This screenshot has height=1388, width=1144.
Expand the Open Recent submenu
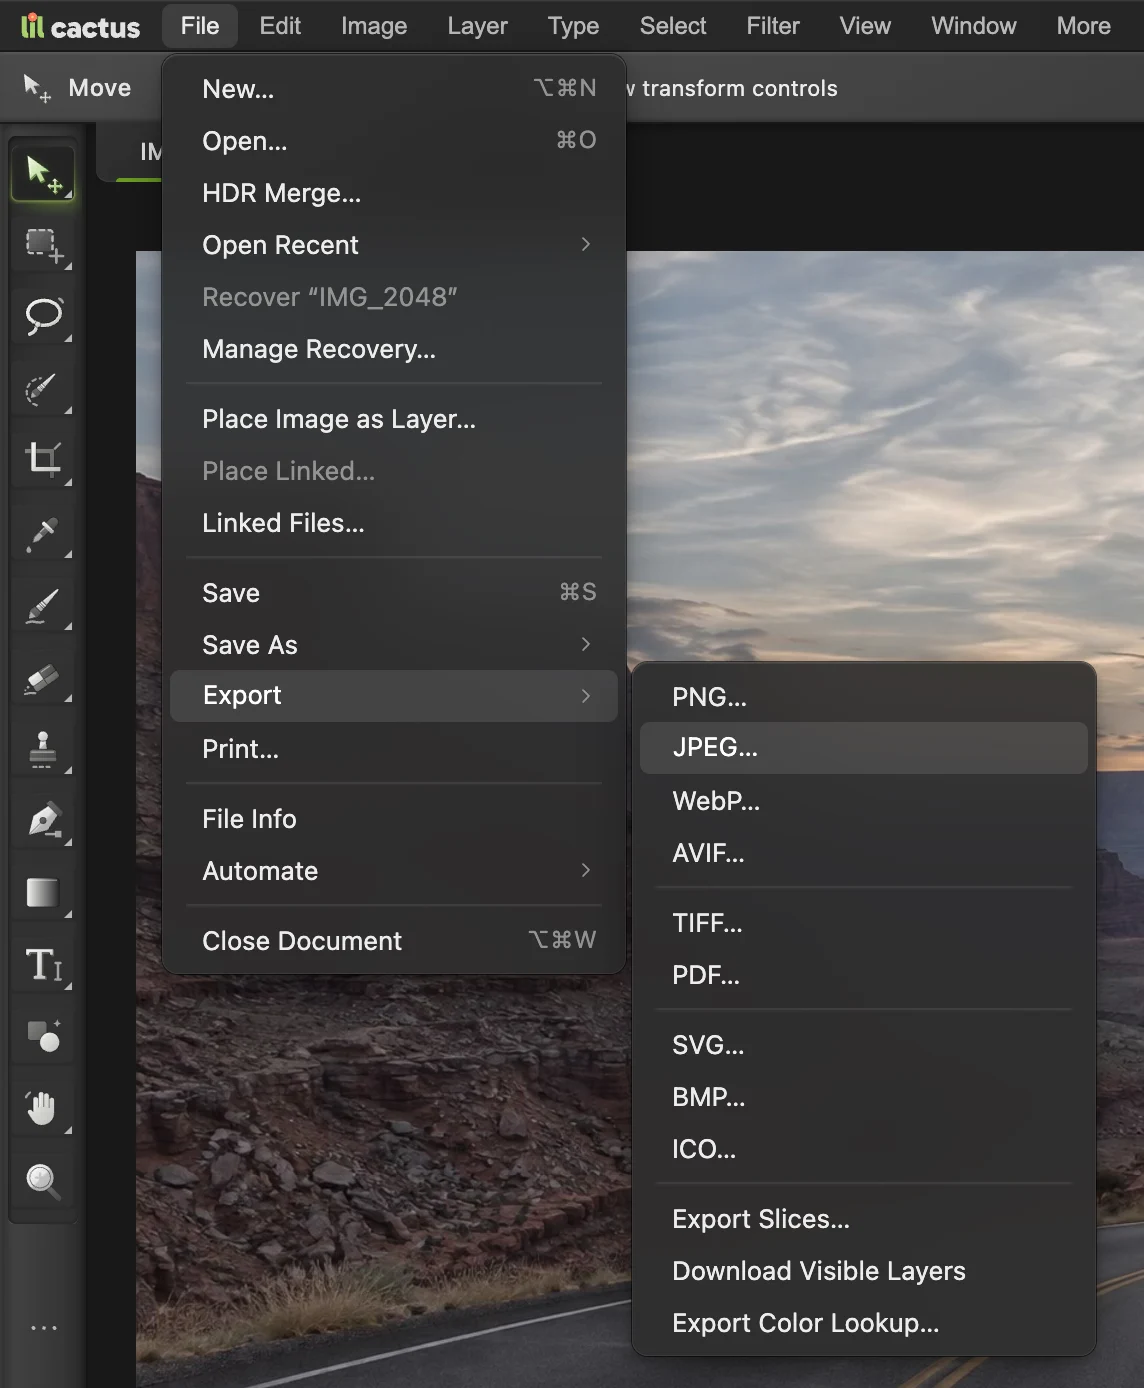tap(394, 245)
